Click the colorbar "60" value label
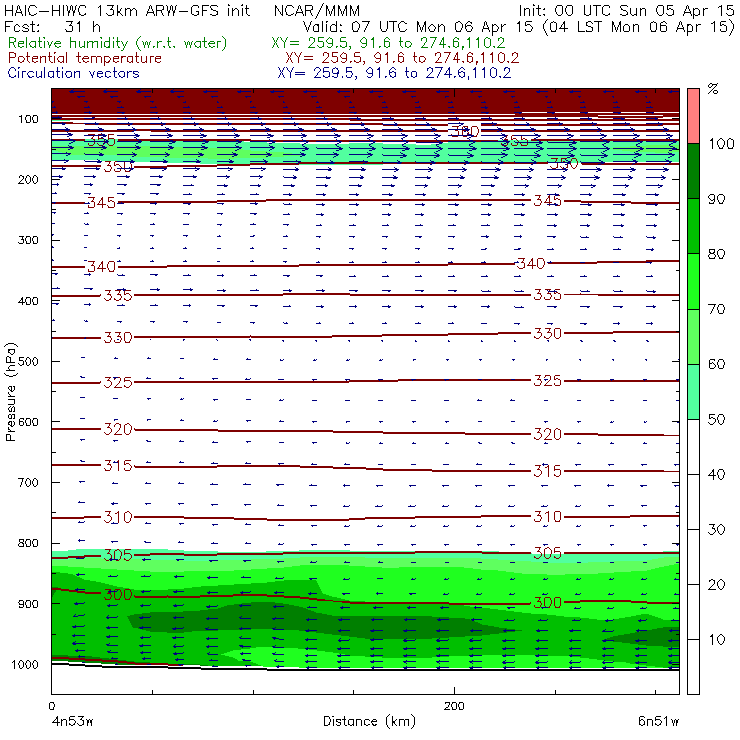This screenshot has width=740, height=740. point(716,364)
